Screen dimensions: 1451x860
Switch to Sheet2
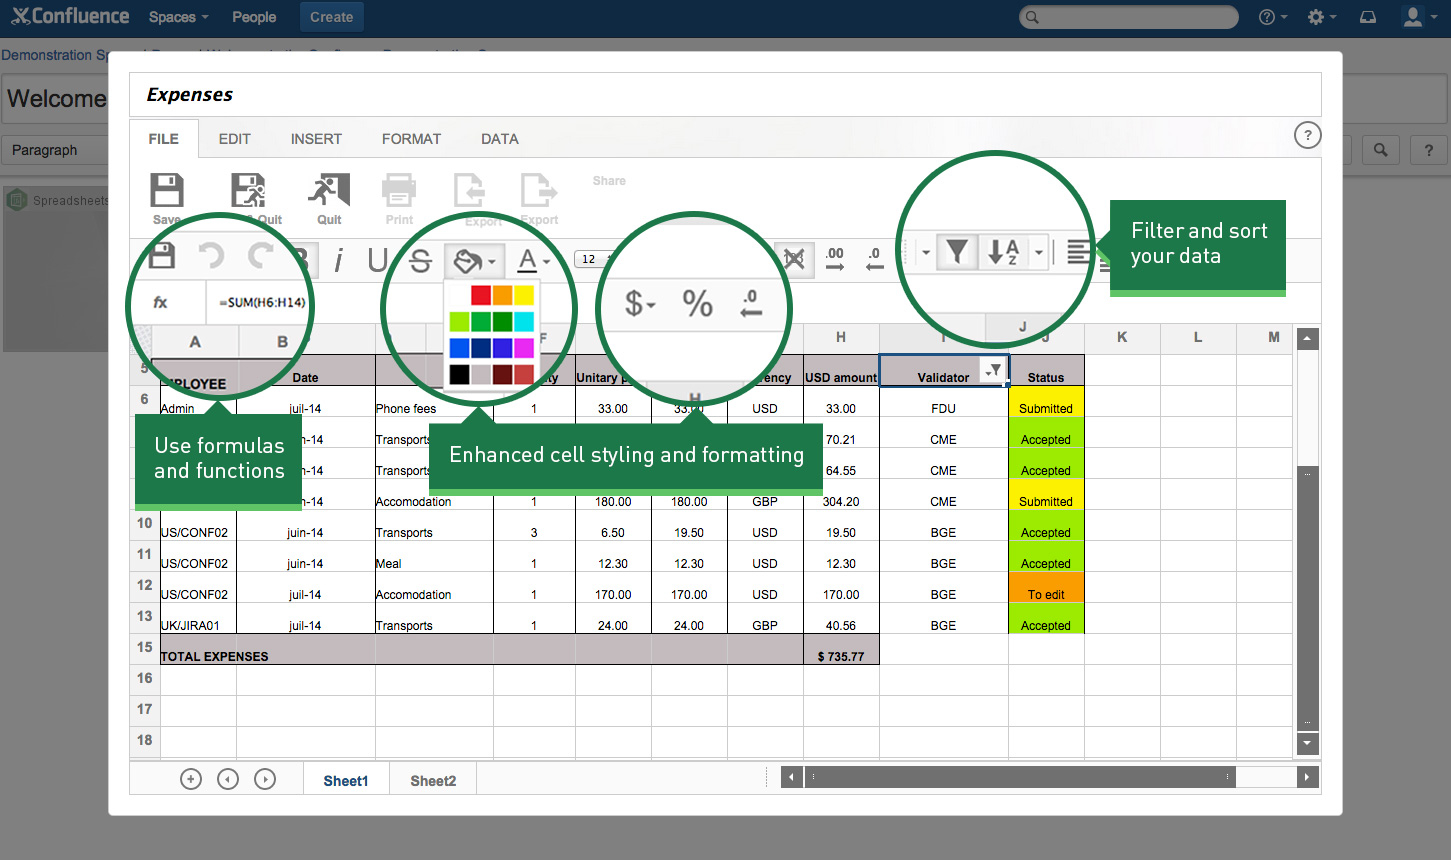point(432,780)
